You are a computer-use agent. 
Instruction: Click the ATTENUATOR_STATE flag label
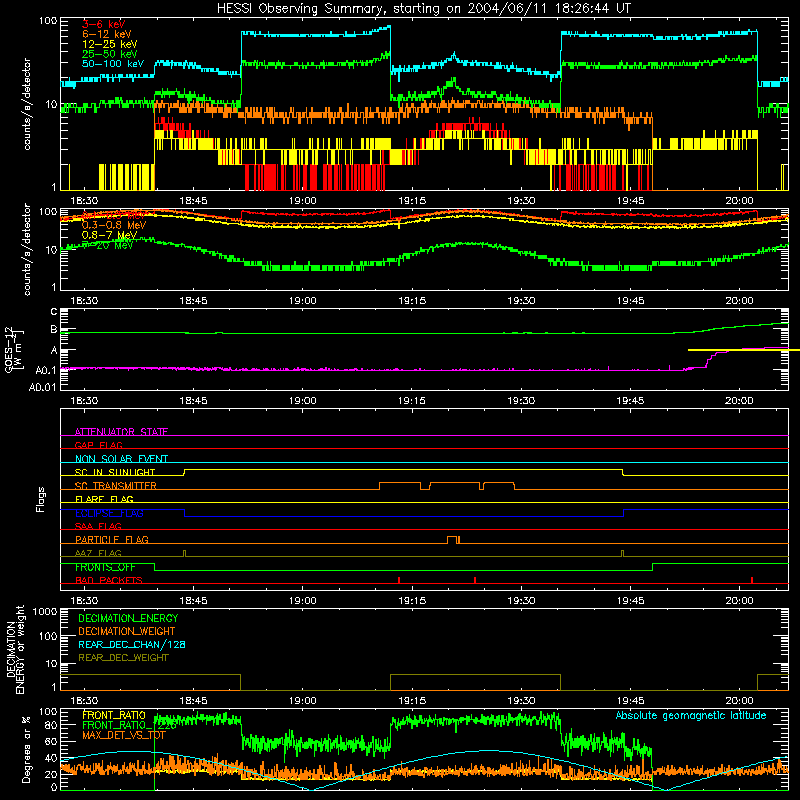pos(121,432)
